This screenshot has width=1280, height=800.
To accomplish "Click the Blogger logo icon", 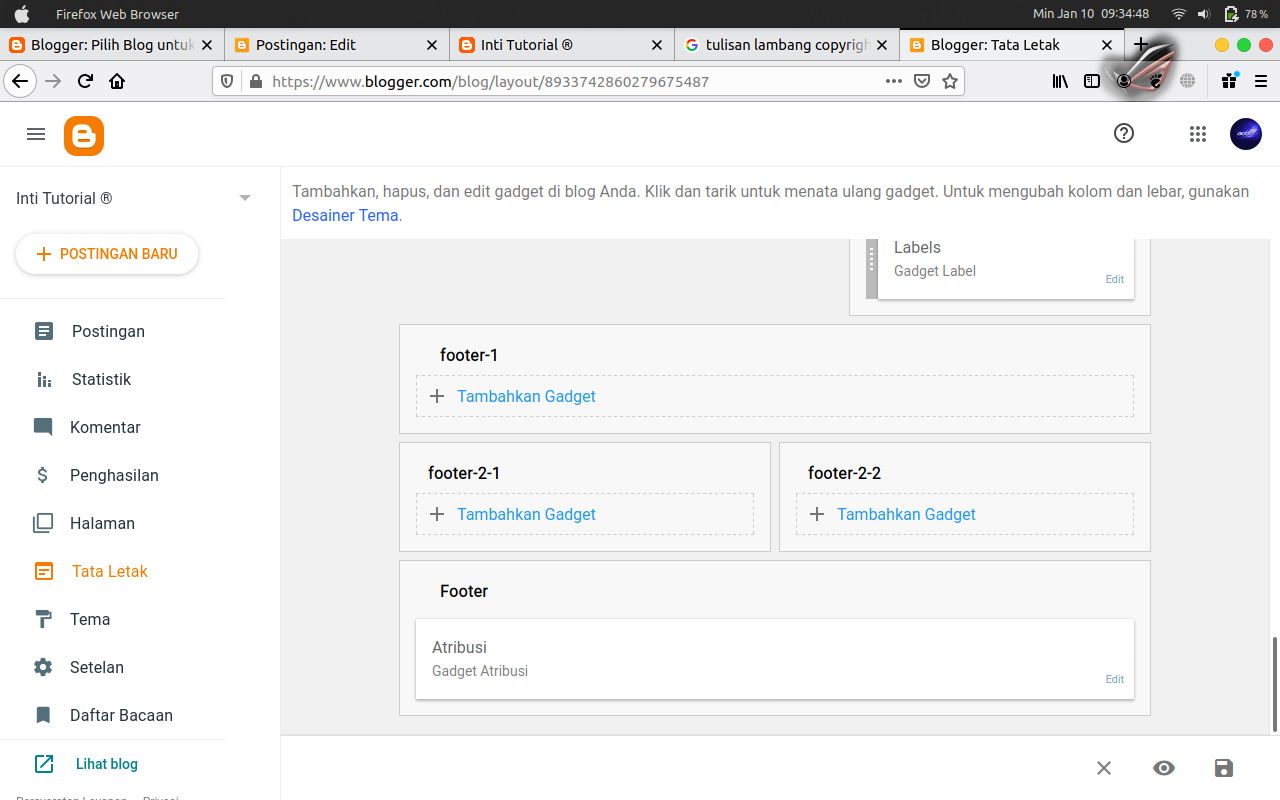I will pyautogui.click(x=84, y=134).
